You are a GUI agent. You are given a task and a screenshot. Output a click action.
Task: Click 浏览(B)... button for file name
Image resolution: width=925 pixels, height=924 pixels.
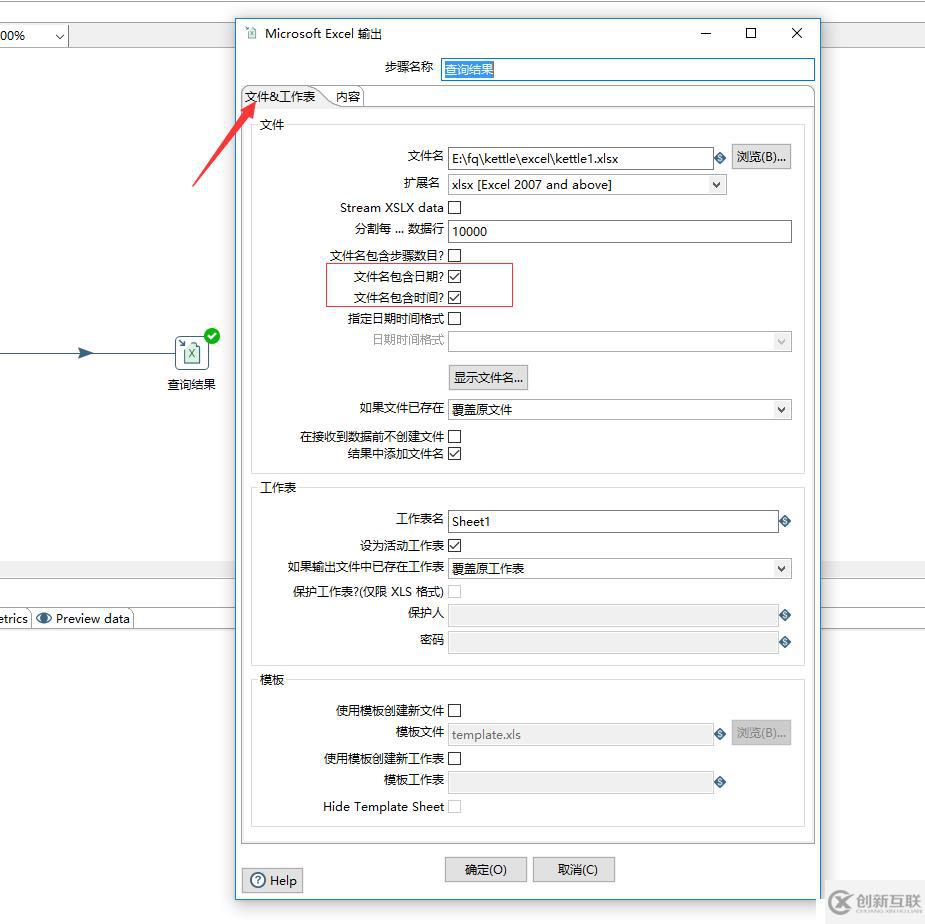click(x=761, y=157)
